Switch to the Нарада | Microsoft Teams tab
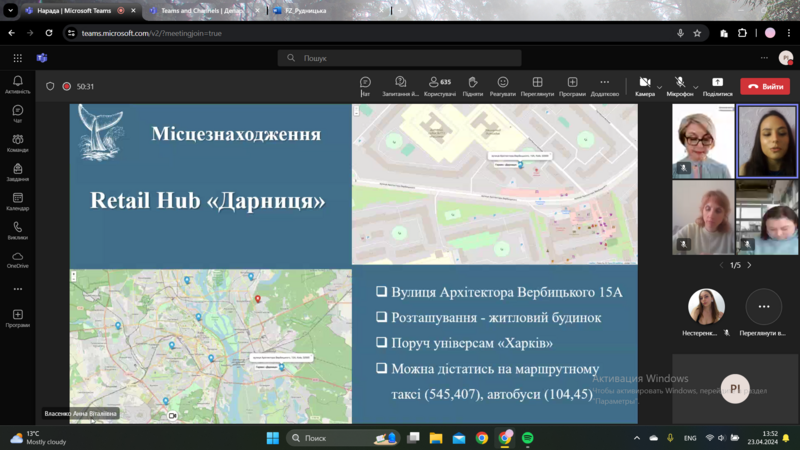Image resolution: width=800 pixels, height=450 pixels. coord(74,10)
